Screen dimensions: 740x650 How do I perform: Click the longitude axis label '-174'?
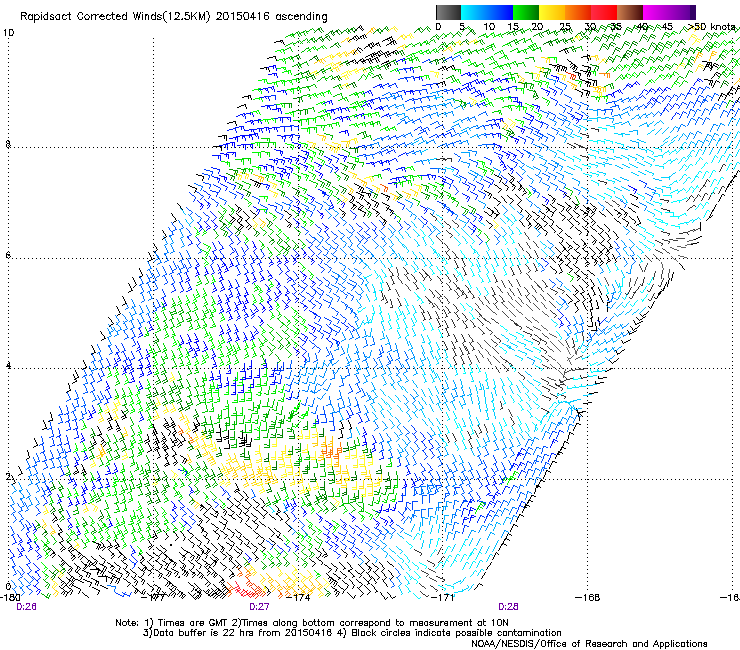[x=298, y=597]
